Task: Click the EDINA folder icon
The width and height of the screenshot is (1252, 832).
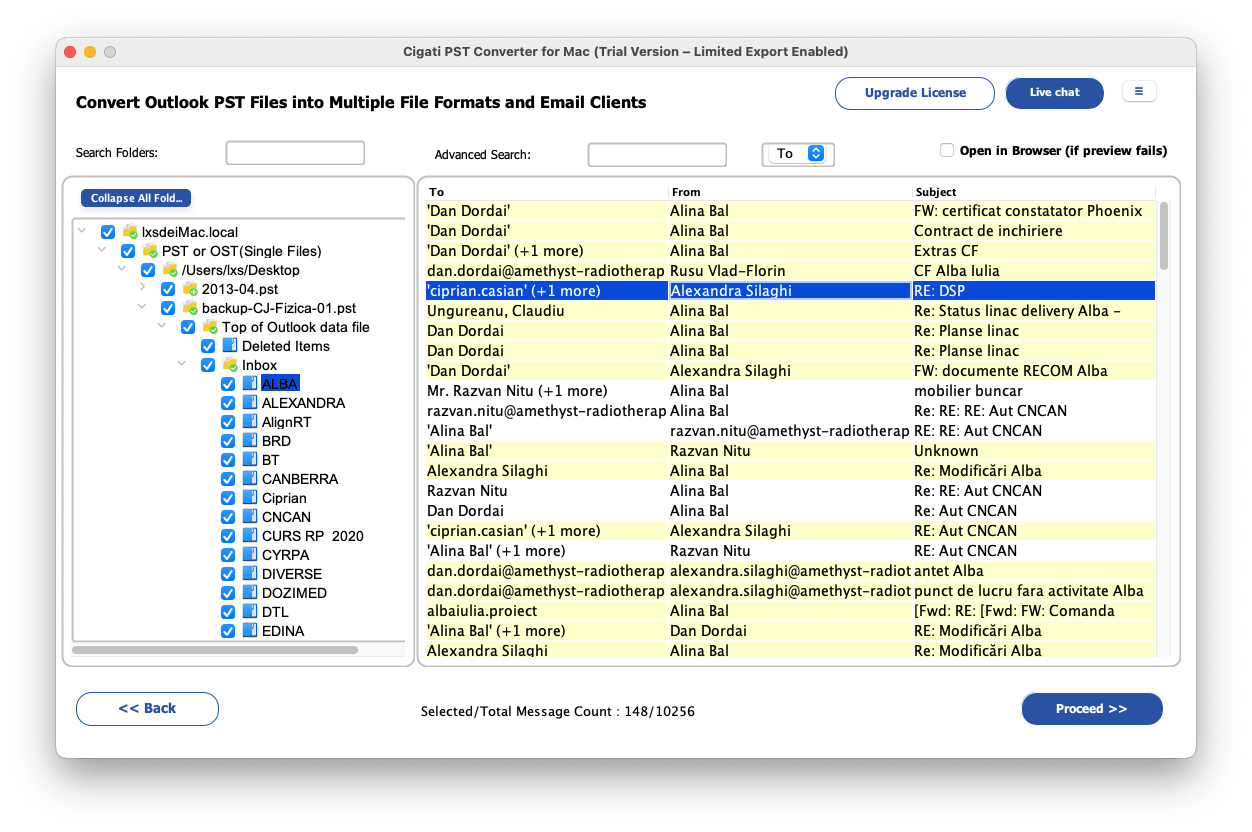Action: 250,631
